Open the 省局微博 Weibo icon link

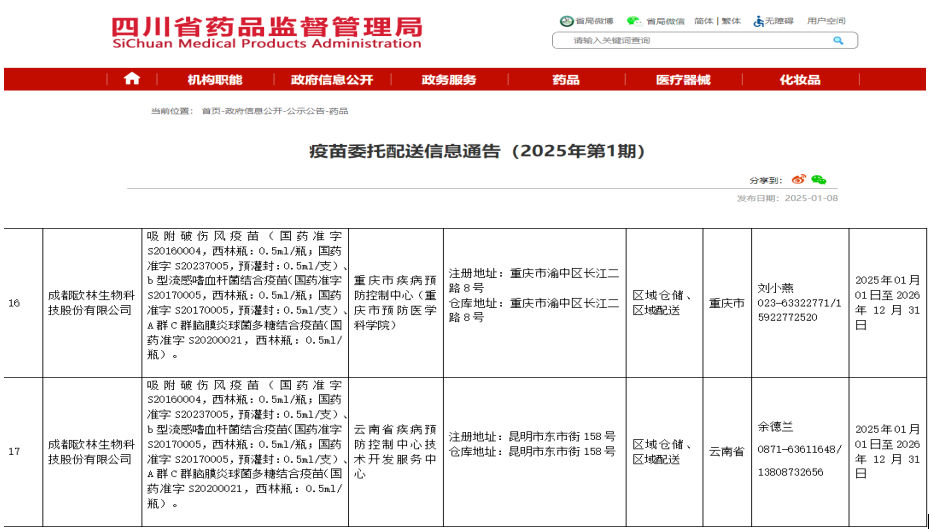(567, 21)
